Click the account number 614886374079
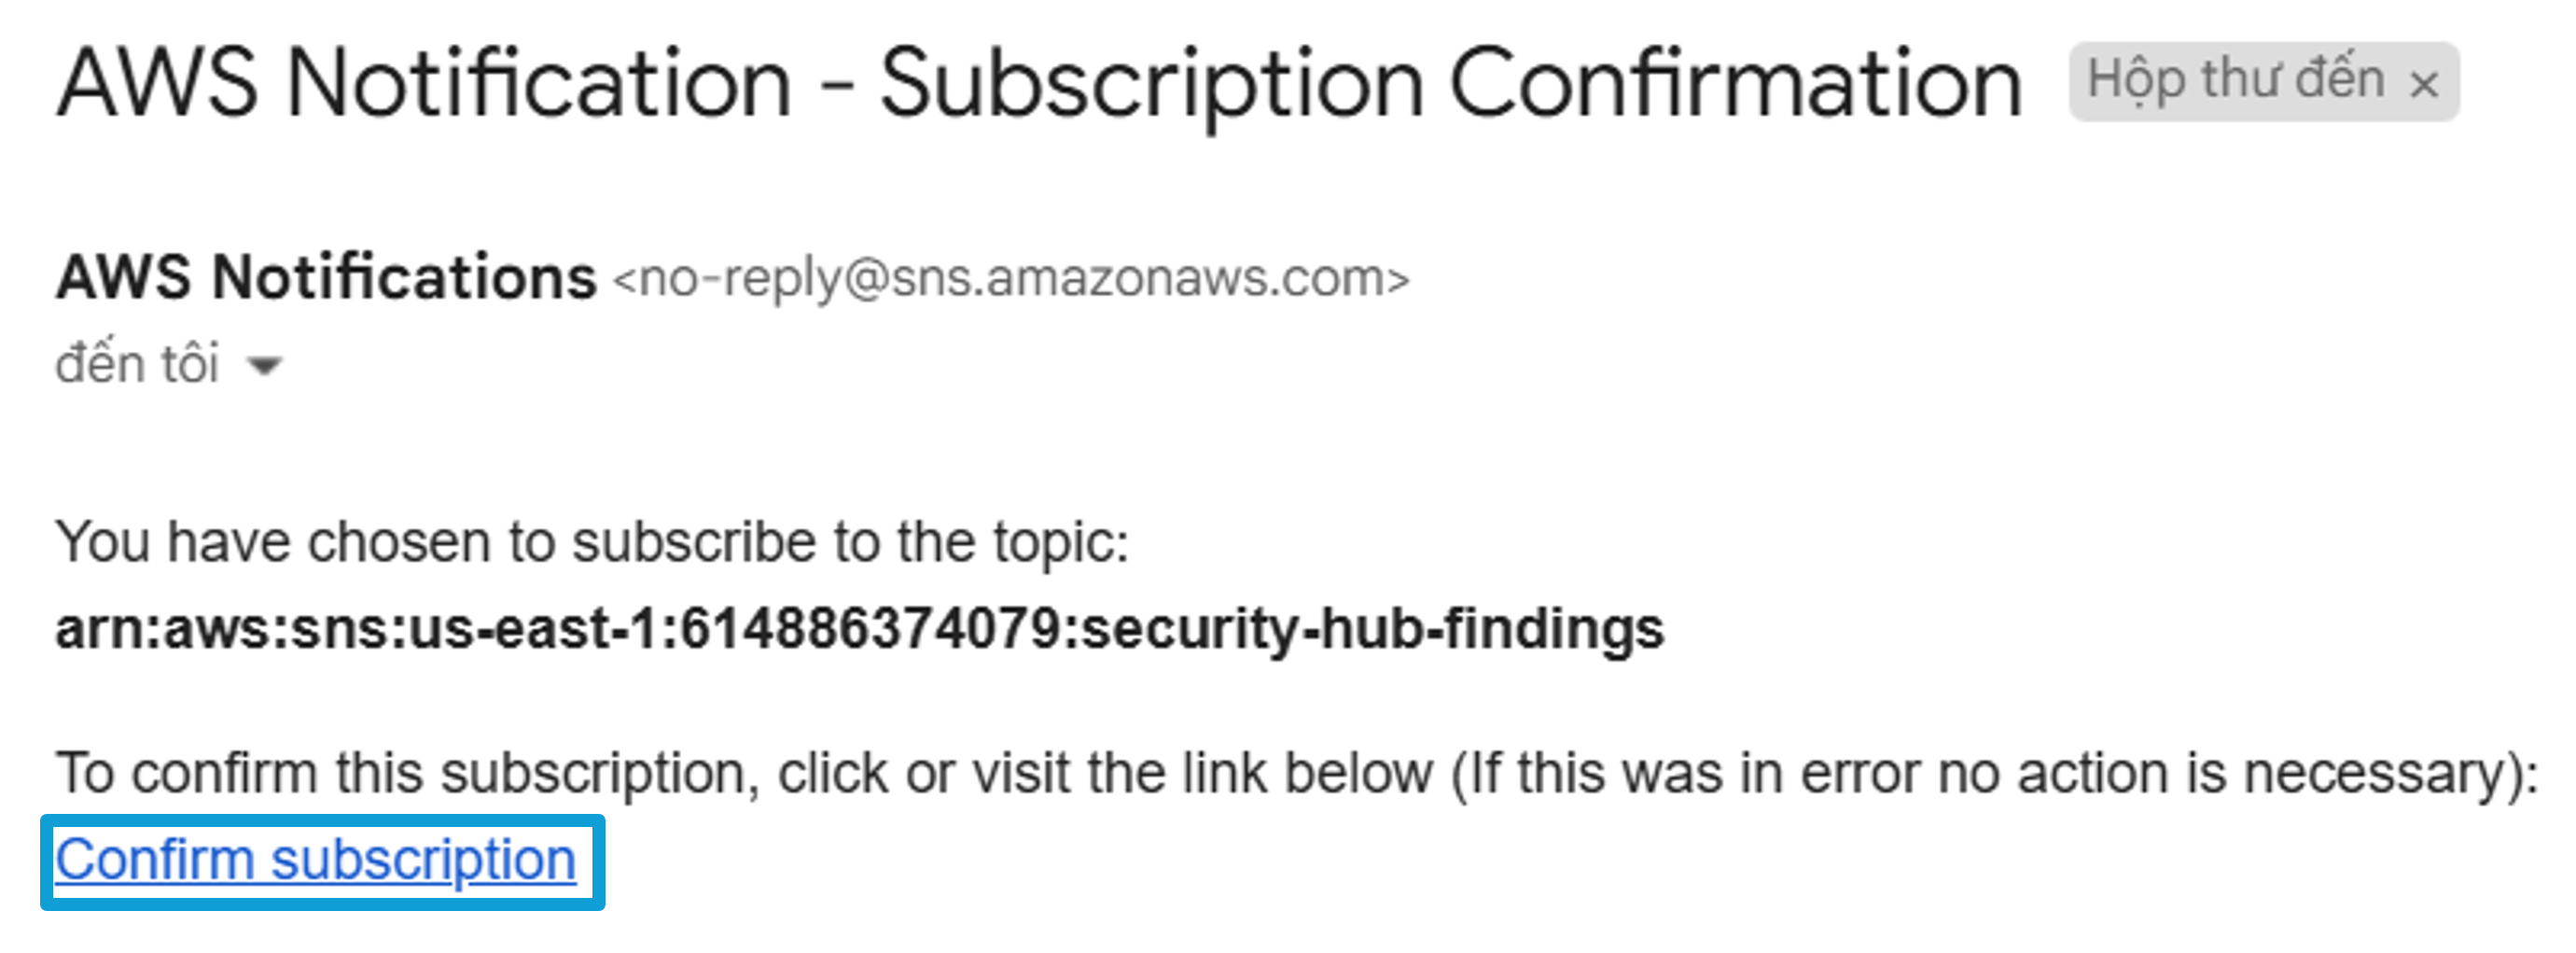The image size is (2576, 953). click(x=869, y=630)
